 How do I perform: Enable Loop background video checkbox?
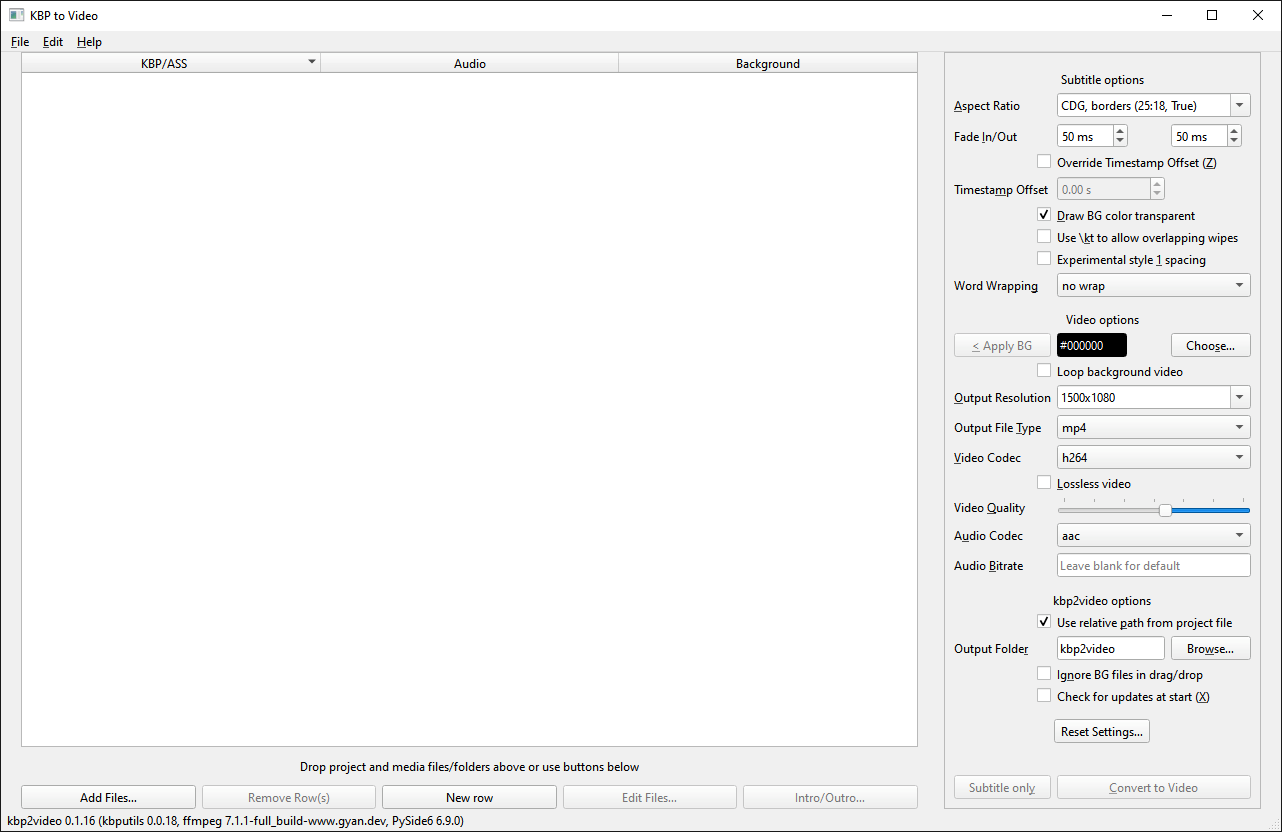[1044, 371]
